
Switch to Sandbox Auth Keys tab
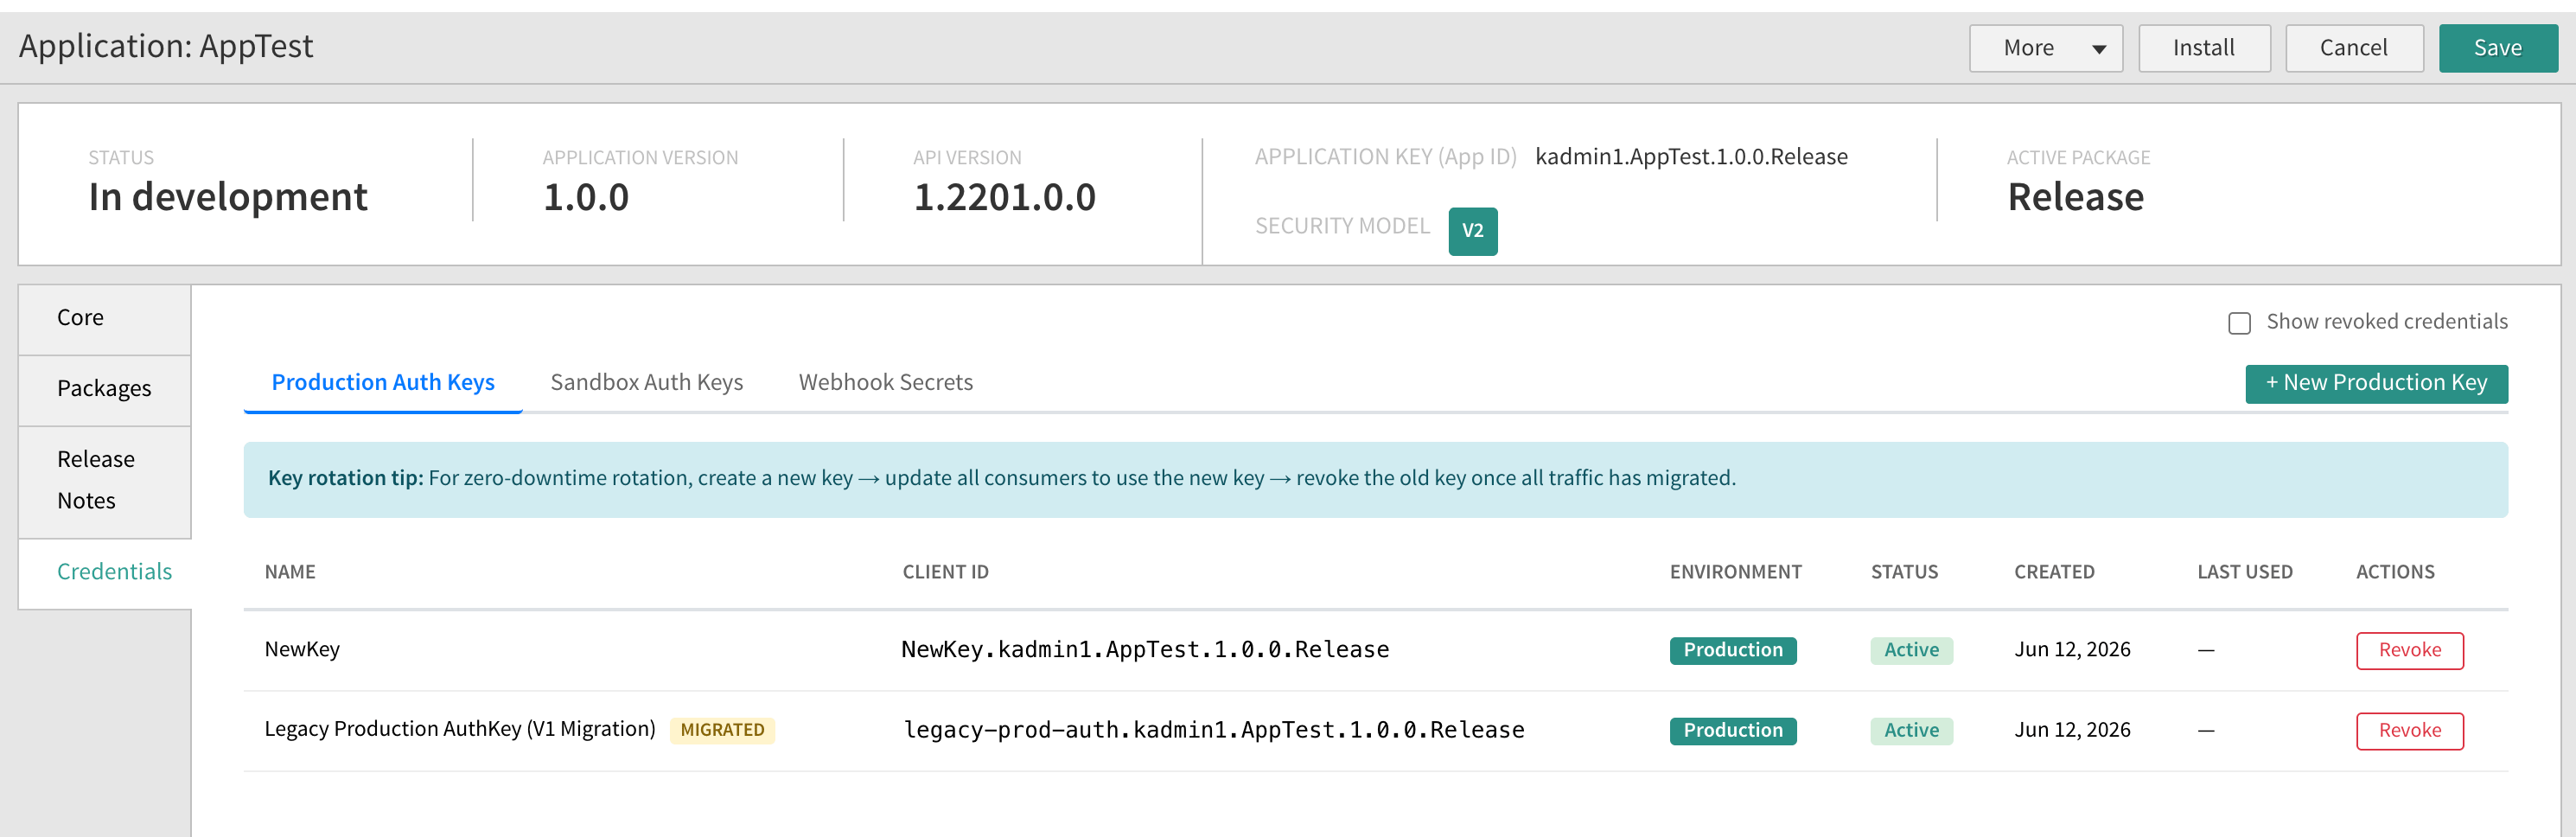[646, 382]
